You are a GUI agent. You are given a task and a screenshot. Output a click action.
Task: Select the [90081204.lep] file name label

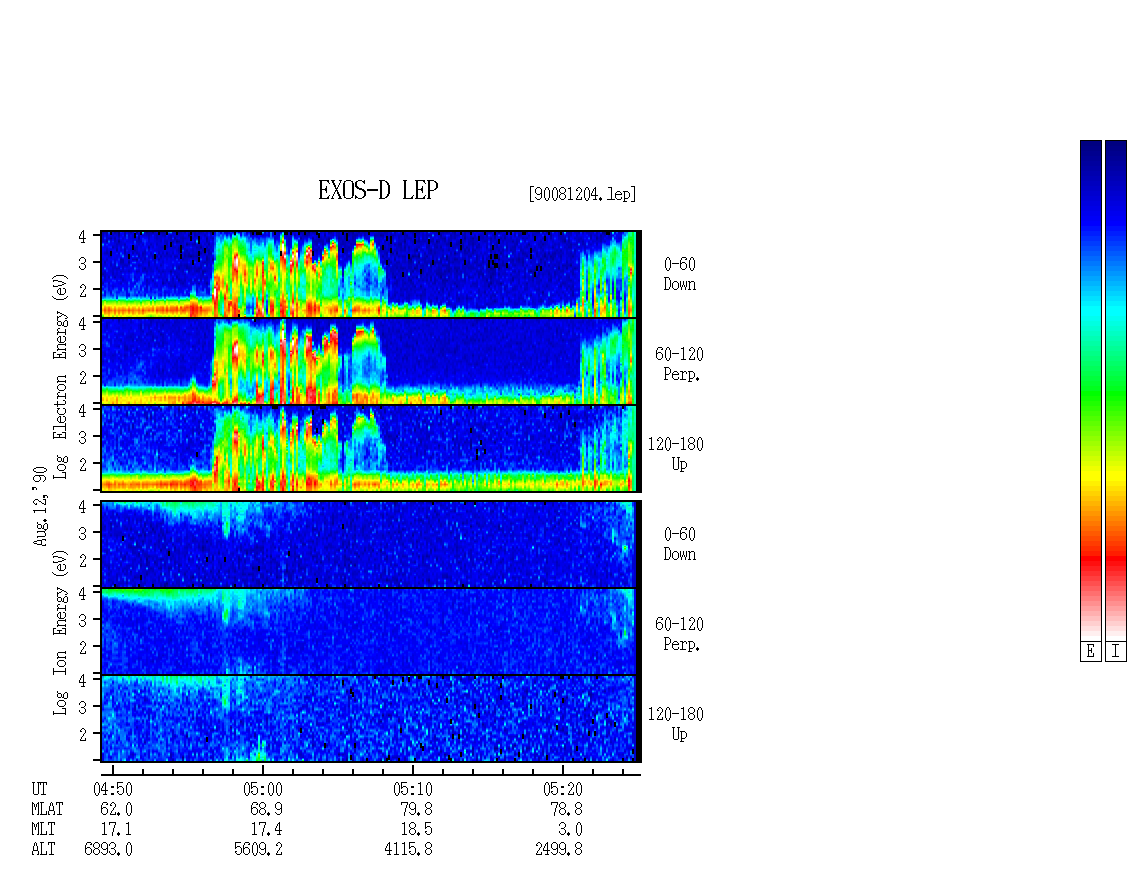pyautogui.click(x=582, y=194)
